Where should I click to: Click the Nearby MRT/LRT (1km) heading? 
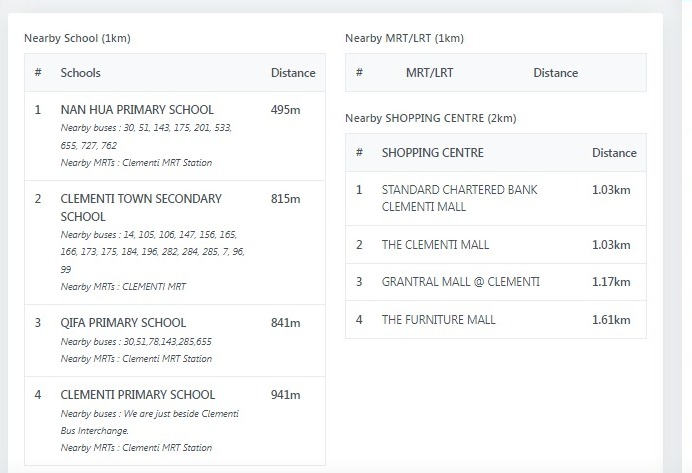[404, 39]
